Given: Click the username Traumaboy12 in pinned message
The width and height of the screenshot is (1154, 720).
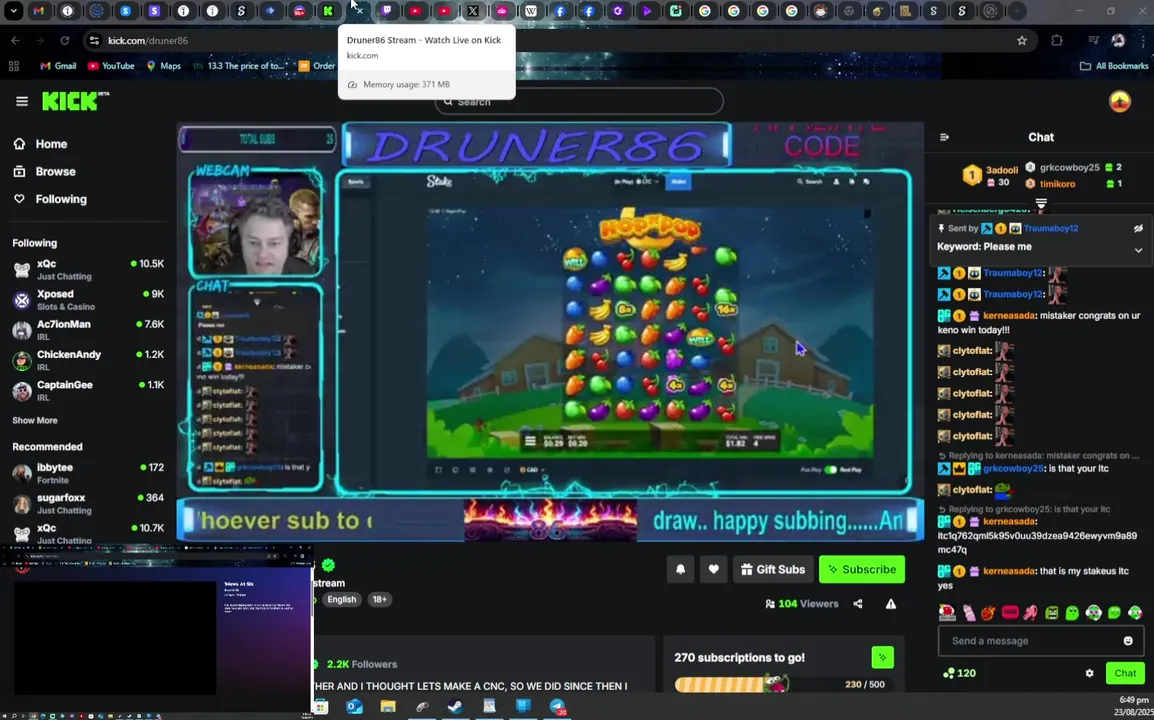Looking at the screenshot, I should click(x=1051, y=228).
